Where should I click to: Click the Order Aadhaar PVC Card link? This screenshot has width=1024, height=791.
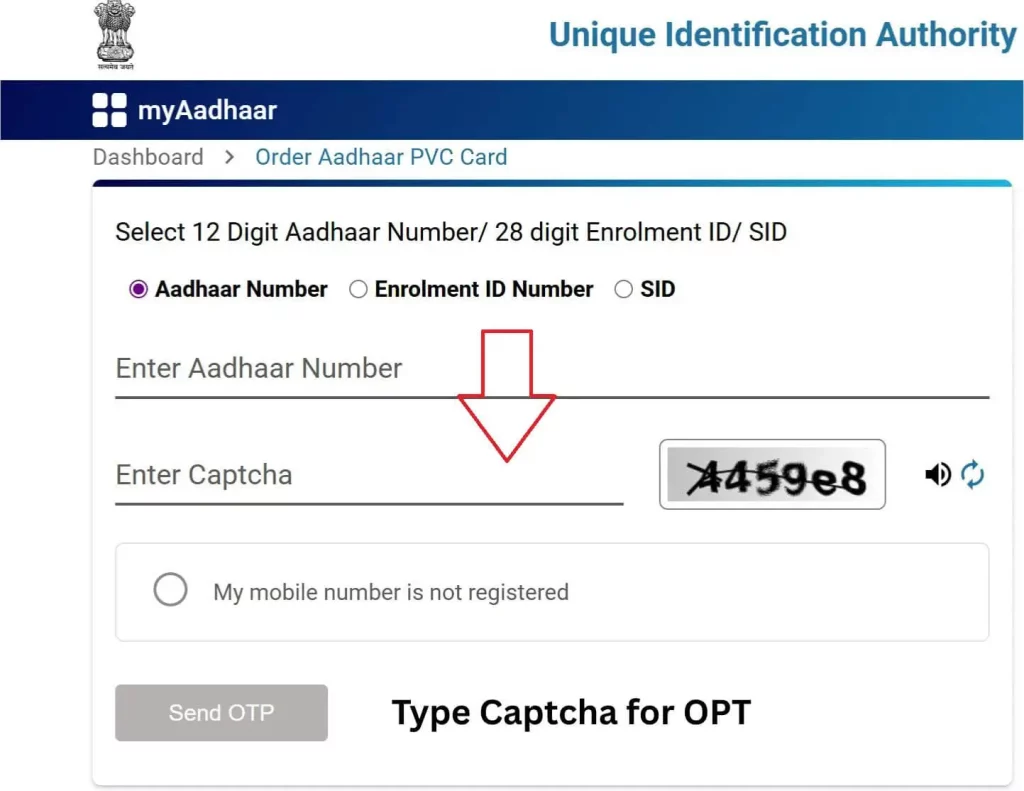tap(381, 157)
